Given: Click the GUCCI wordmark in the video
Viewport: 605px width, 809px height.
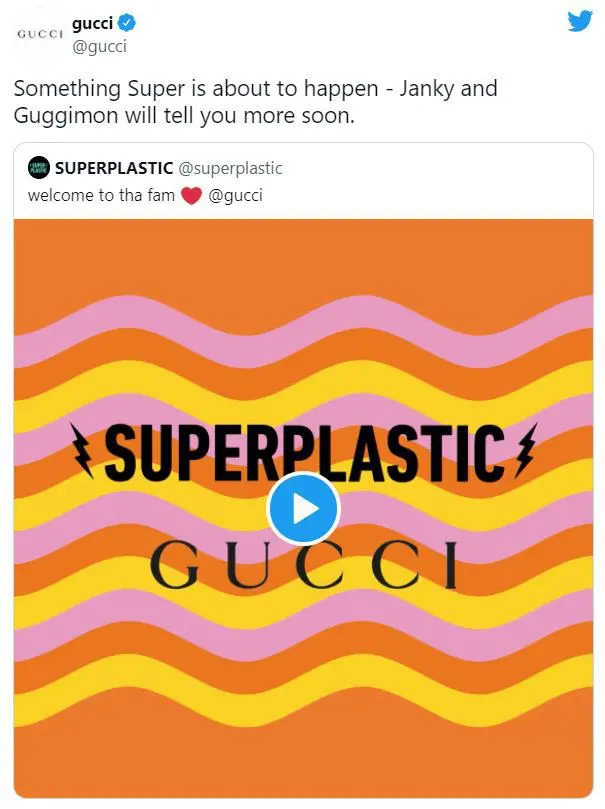Looking at the screenshot, I should (303, 566).
